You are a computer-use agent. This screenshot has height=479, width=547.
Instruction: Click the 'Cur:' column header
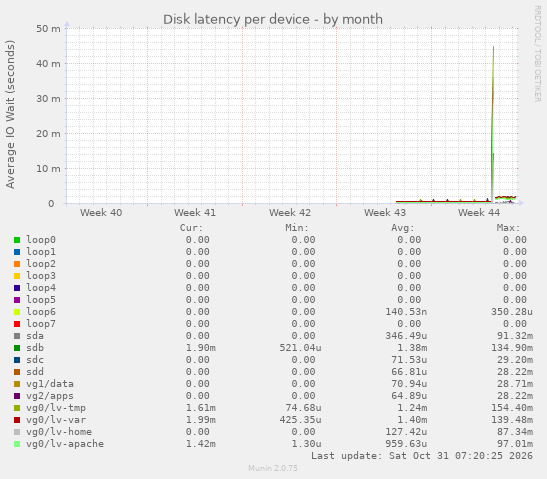[x=191, y=228]
